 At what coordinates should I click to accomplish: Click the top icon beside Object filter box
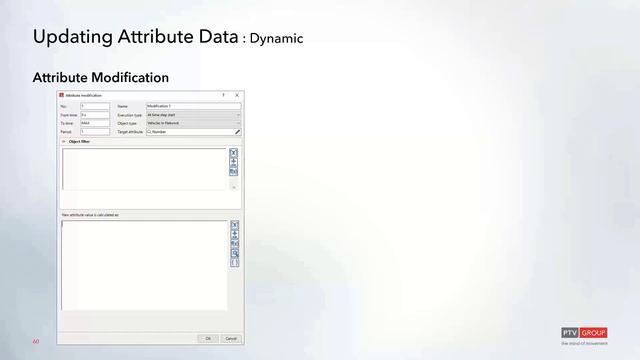(233, 153)
